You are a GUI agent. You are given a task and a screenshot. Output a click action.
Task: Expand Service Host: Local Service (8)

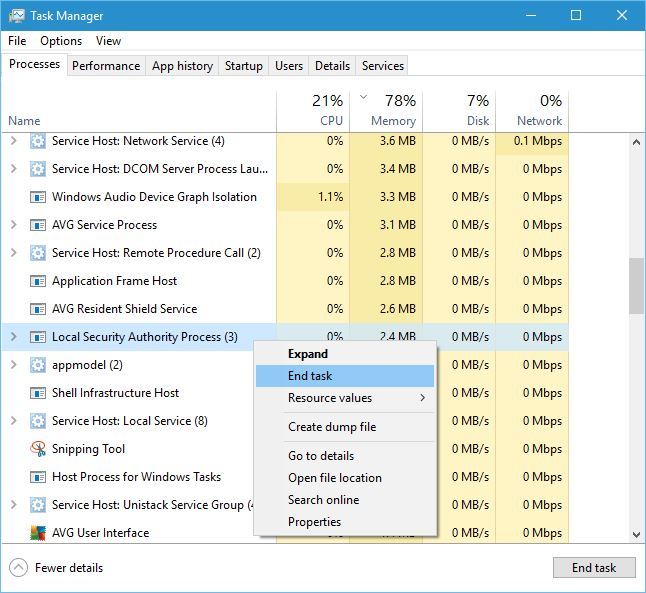(x=14, y=421)
